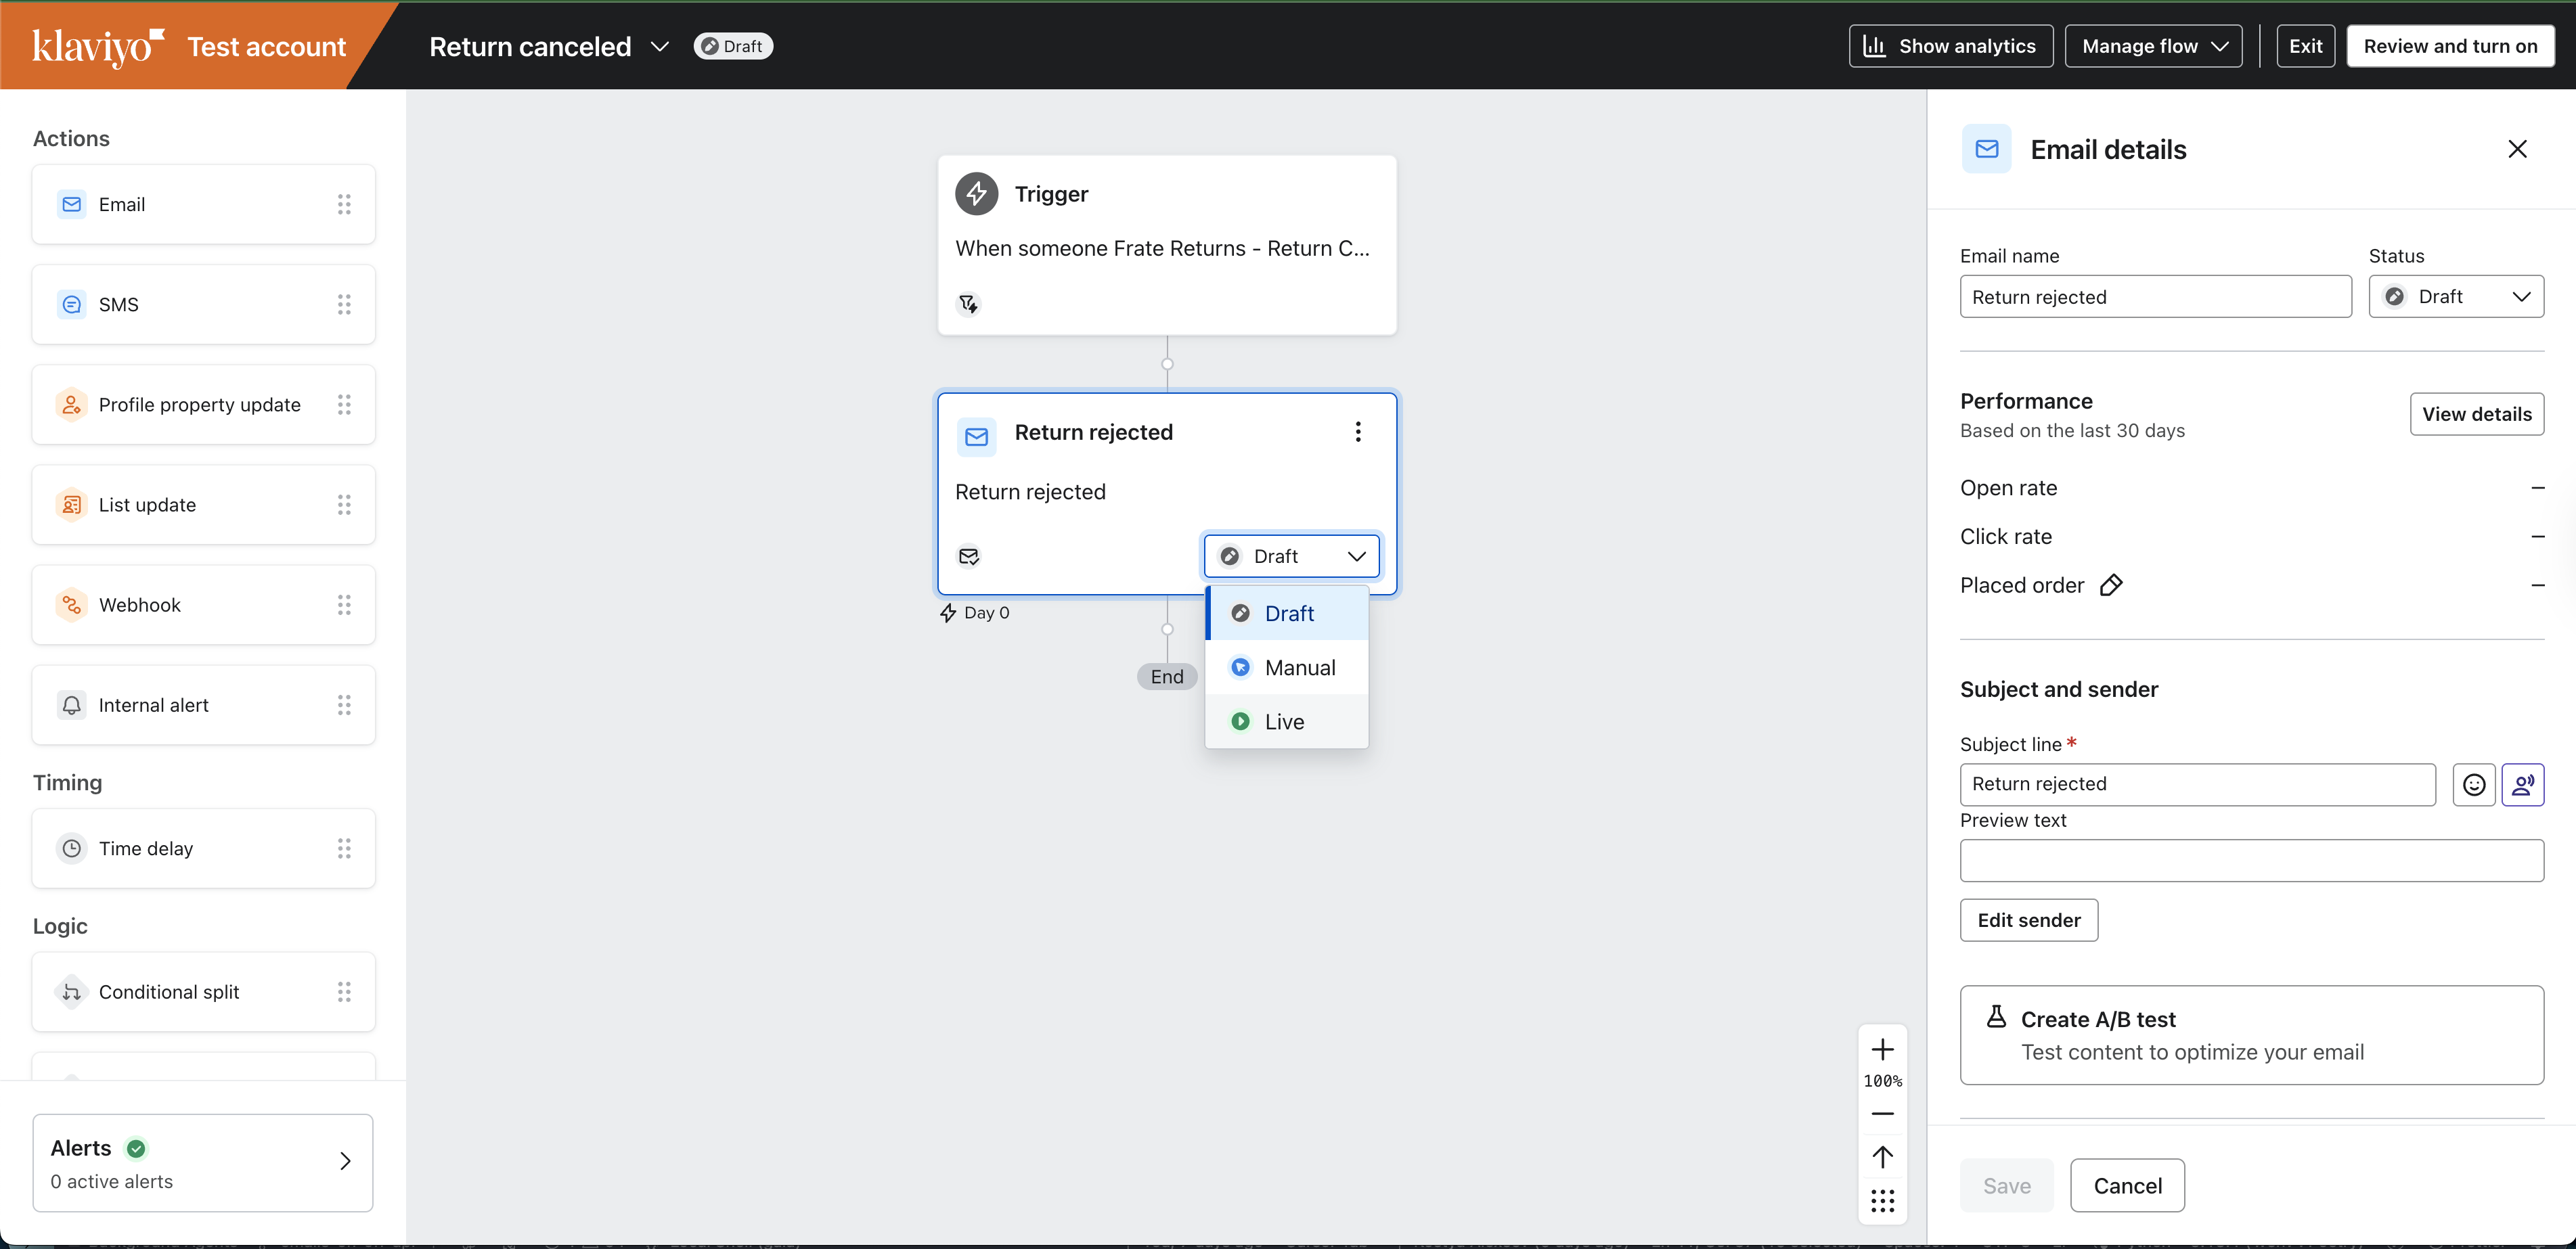Toggle the dotted grid layout icon

[x=1882, y=1201]
